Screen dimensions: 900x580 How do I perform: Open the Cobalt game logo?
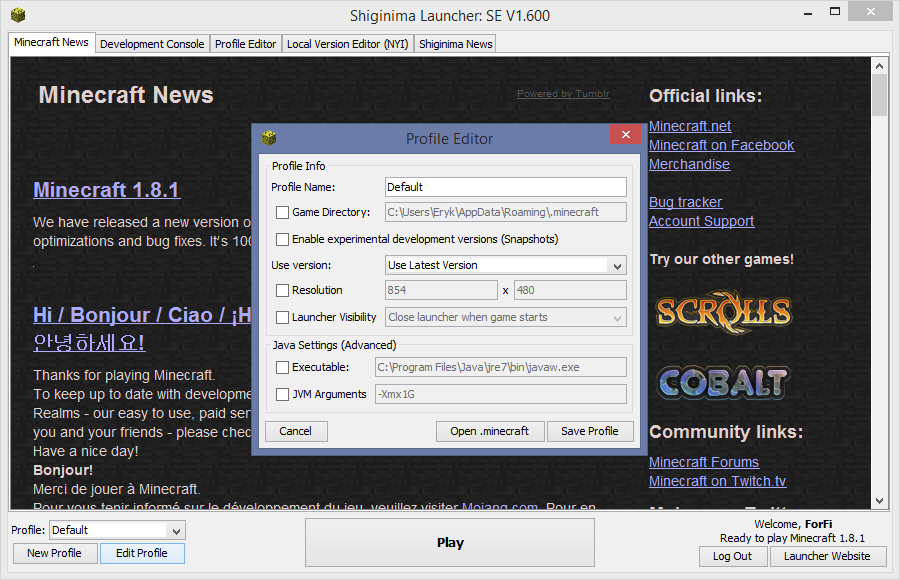(723, 382)
